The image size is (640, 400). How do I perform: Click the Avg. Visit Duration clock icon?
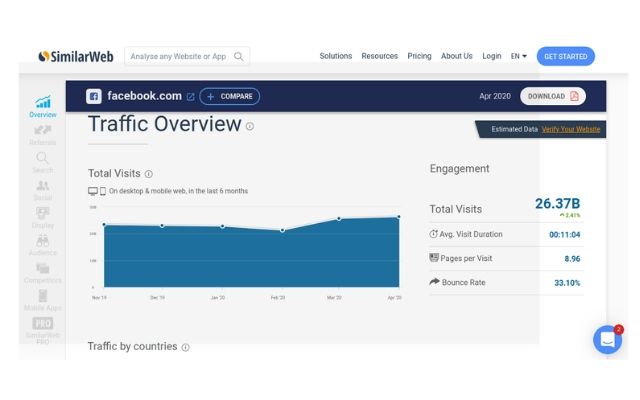pos(433,234)
